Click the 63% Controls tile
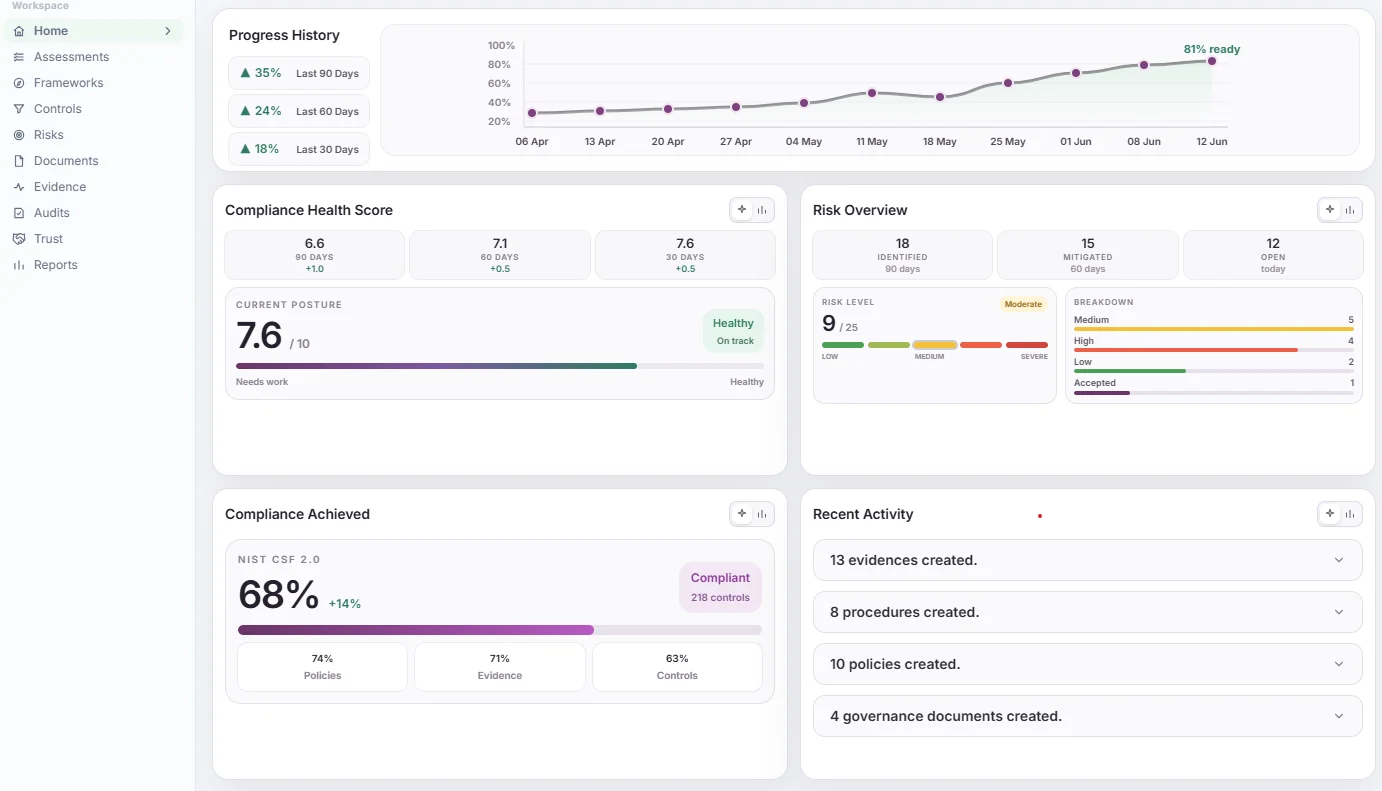 677,667
